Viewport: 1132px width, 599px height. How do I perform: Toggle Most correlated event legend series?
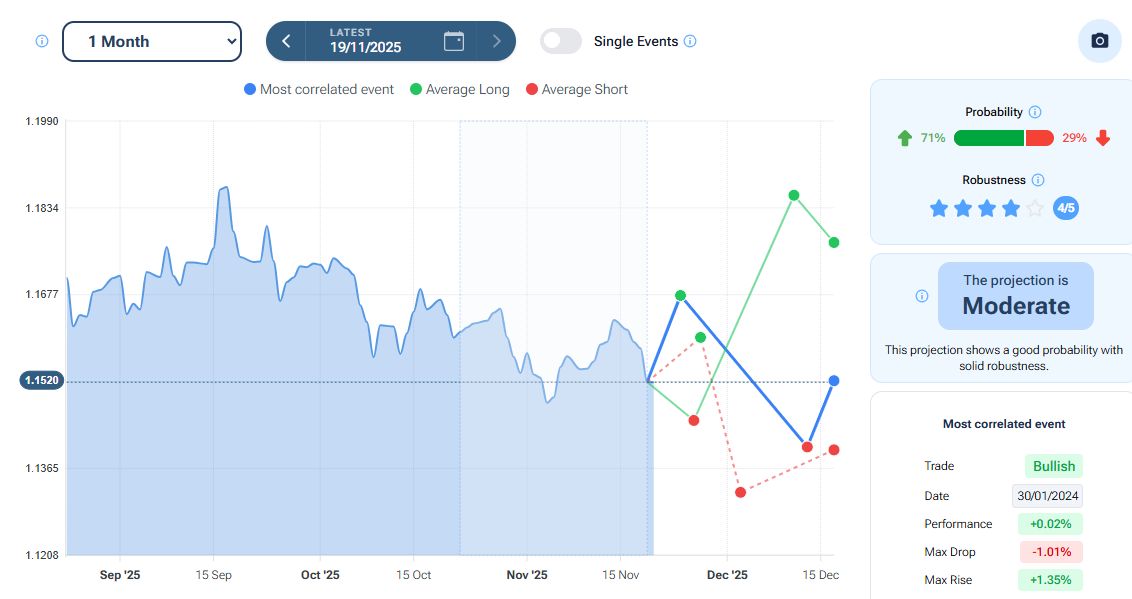click(x=319, y=89)
